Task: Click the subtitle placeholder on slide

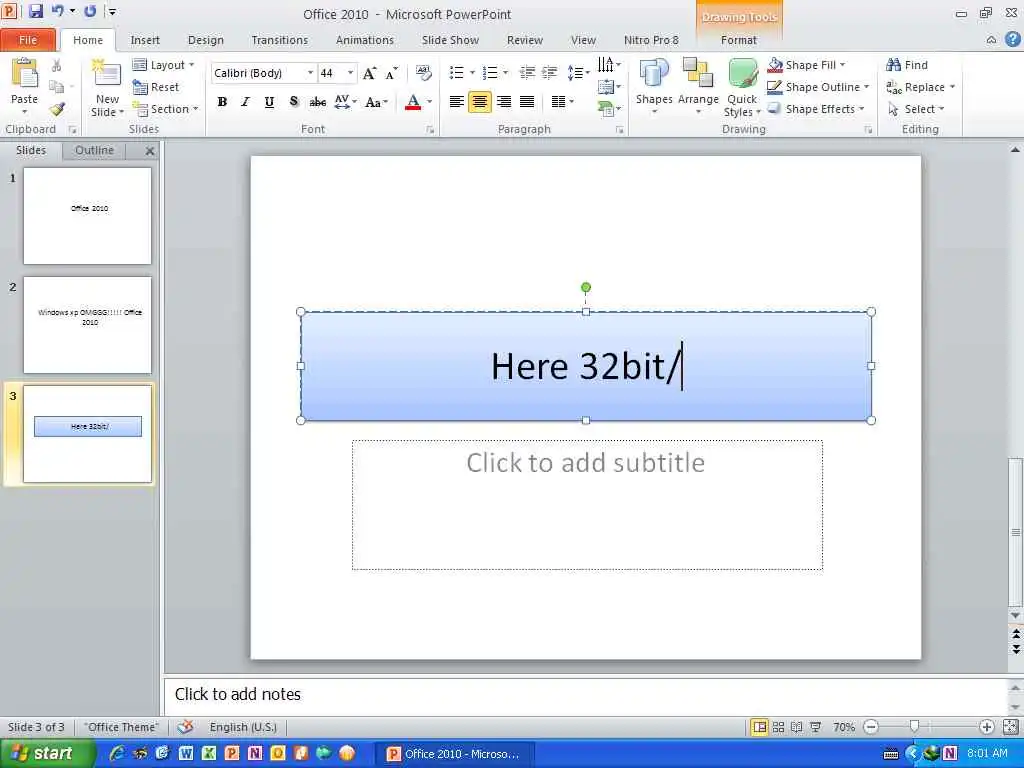Action: click(x=587, y=505)
